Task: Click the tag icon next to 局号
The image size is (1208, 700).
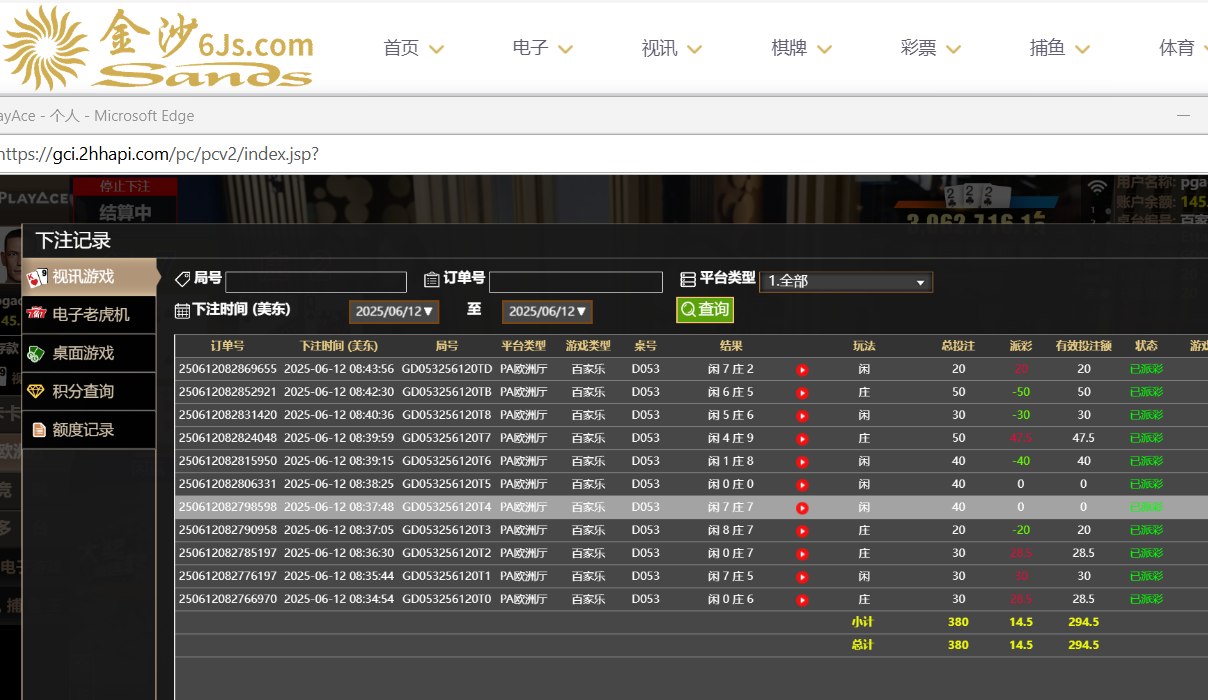Action: 182,279
